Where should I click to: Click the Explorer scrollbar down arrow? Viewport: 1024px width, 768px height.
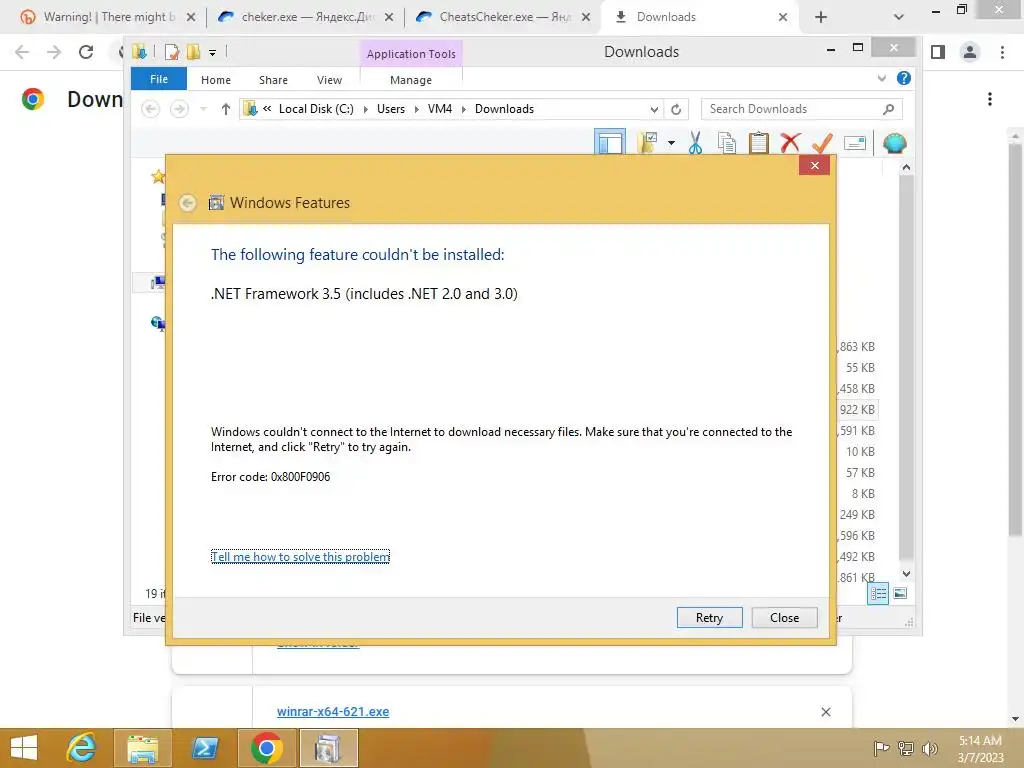[x=906, y=574]
